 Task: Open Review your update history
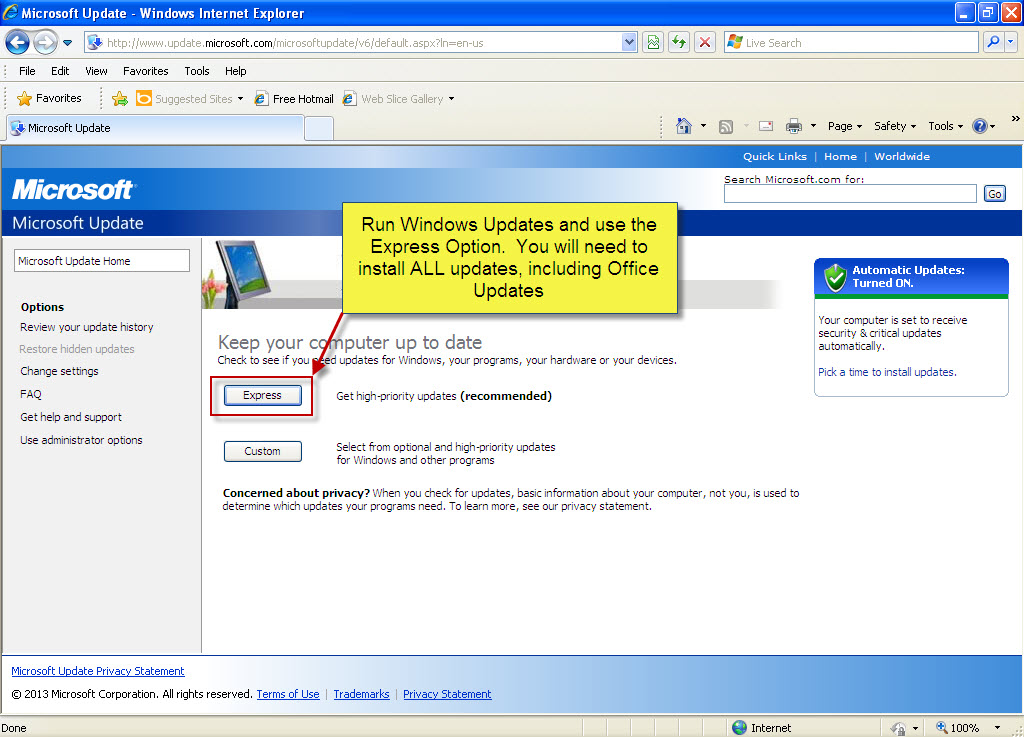pyautogui.click(x=86, y=327)
